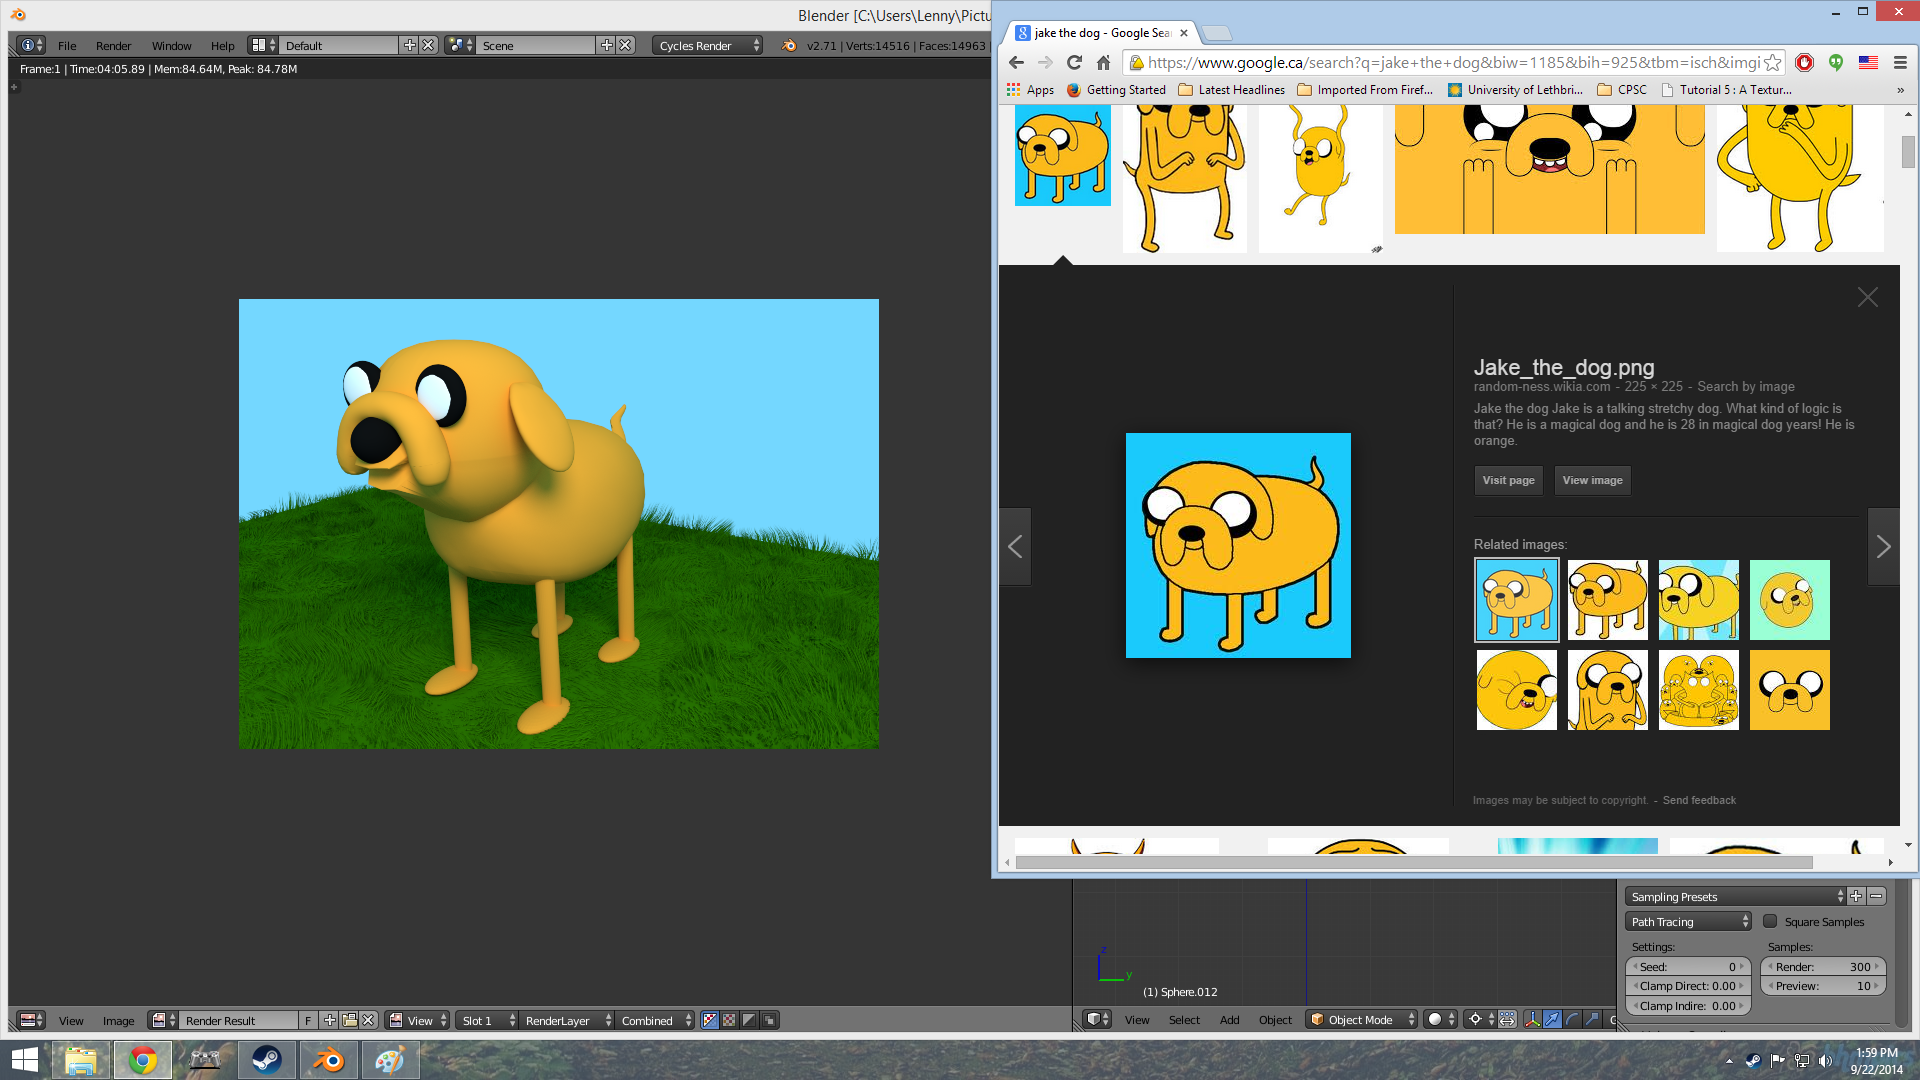Open the screen layout browse icon
Viewport: 1920px width, 1080px height.
[x=263, y=45]
